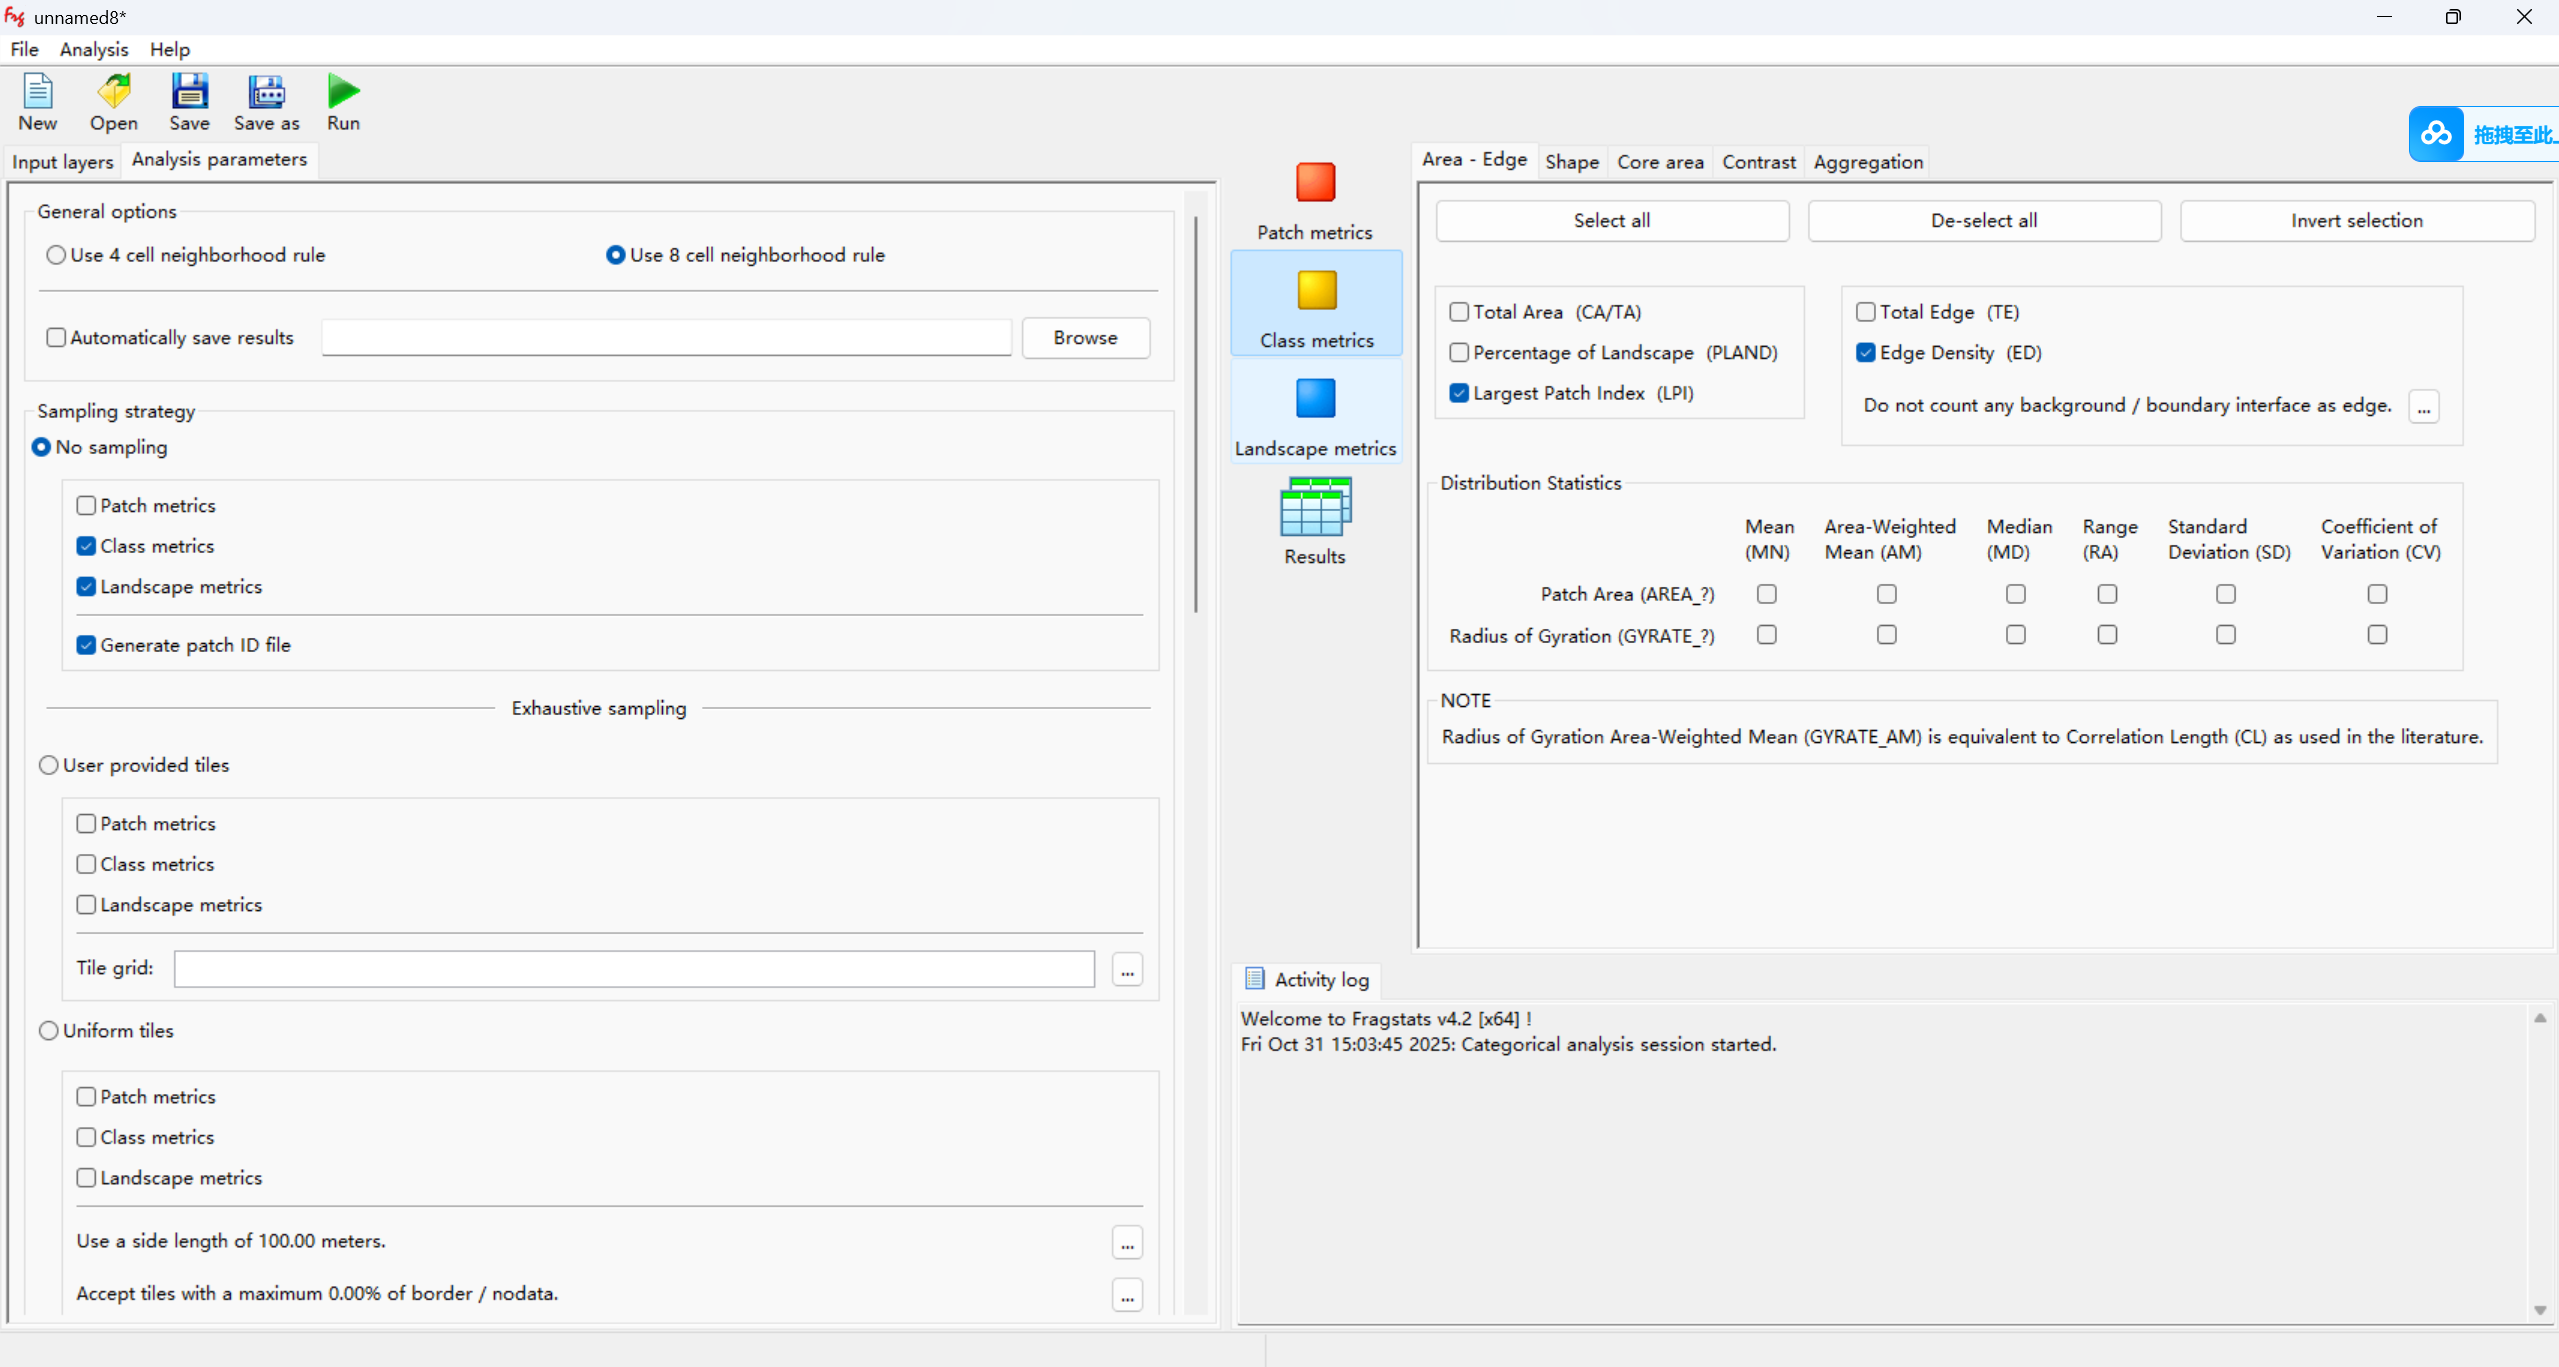Switch to the Shape tab

coord(1572,162)
